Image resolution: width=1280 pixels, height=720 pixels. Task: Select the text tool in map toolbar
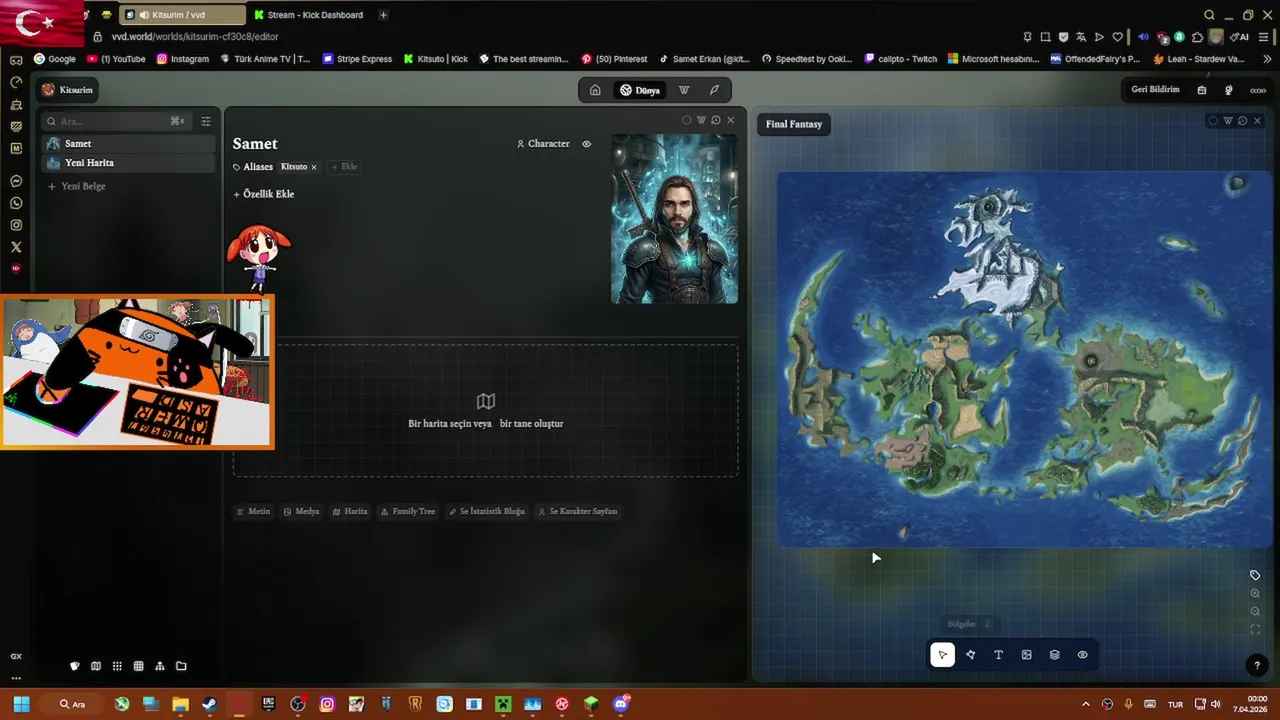pyautogui.click(x=998, y=655)
